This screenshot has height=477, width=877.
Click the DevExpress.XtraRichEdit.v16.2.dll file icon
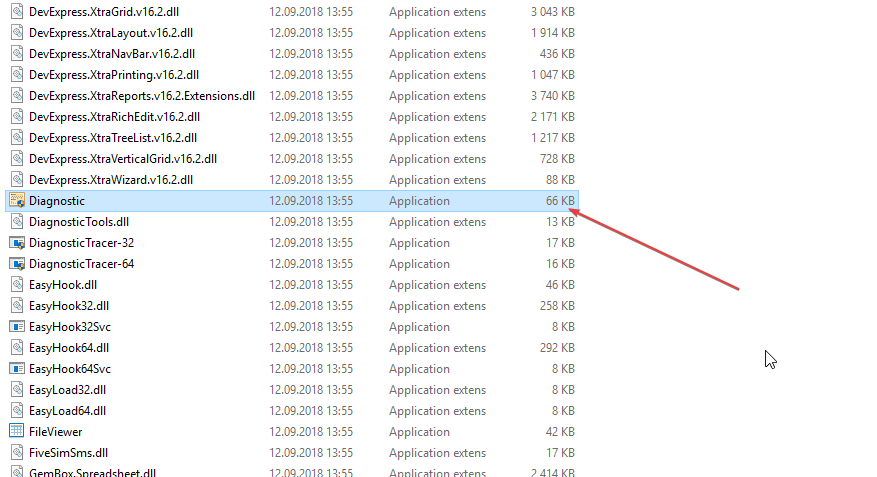click(17, 116)
